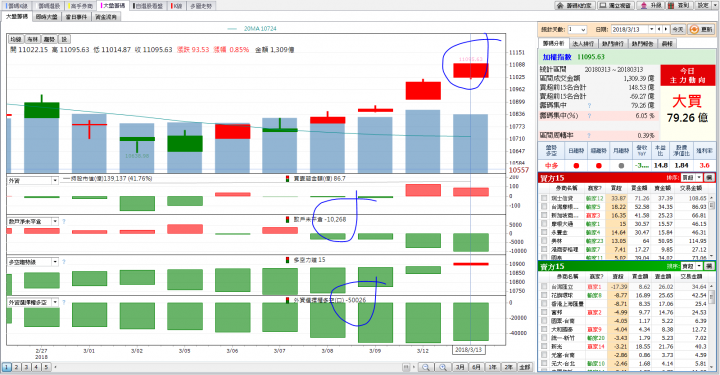Set chart range to 全部
The height and width of the screenshot is (375, 720).
[524, 367]
